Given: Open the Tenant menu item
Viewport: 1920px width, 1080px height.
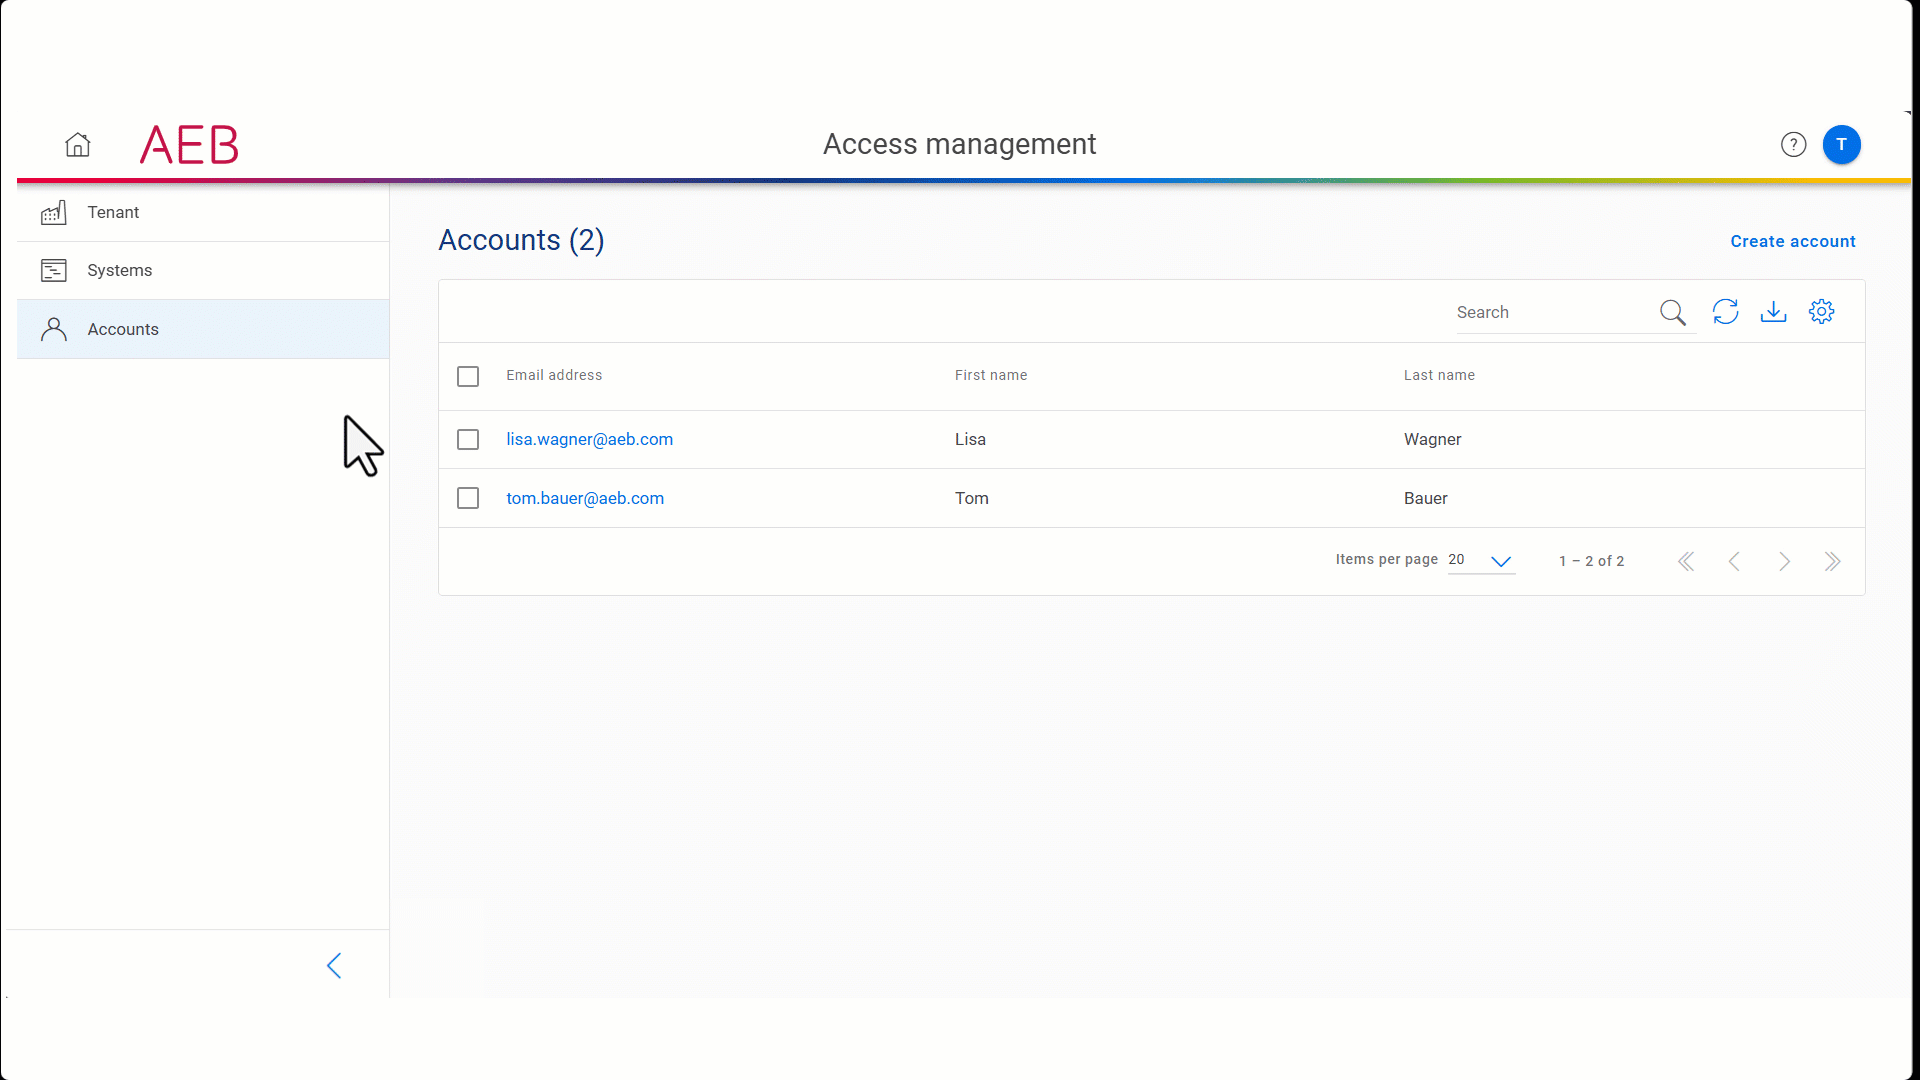Looking at the screenshot, I should pos(113,212).
